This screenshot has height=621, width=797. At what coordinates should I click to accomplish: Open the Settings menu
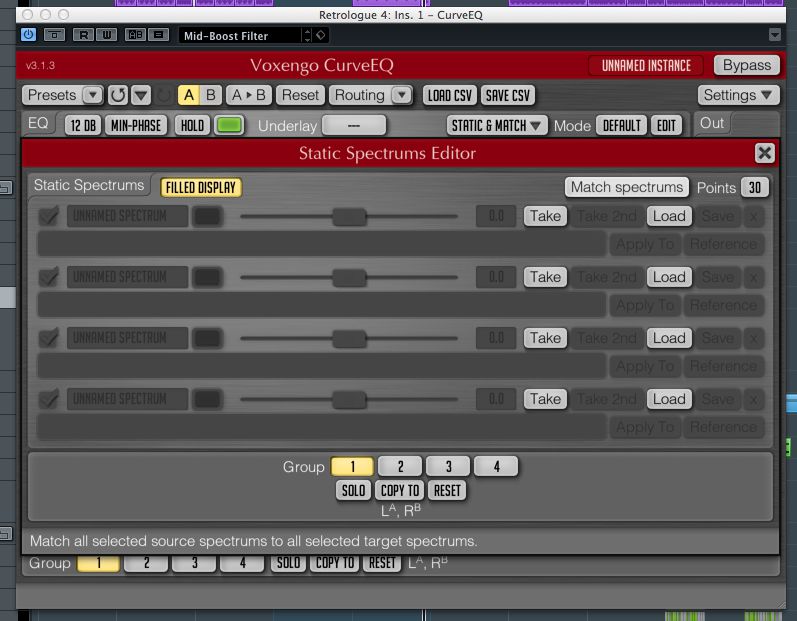point(738,95)
